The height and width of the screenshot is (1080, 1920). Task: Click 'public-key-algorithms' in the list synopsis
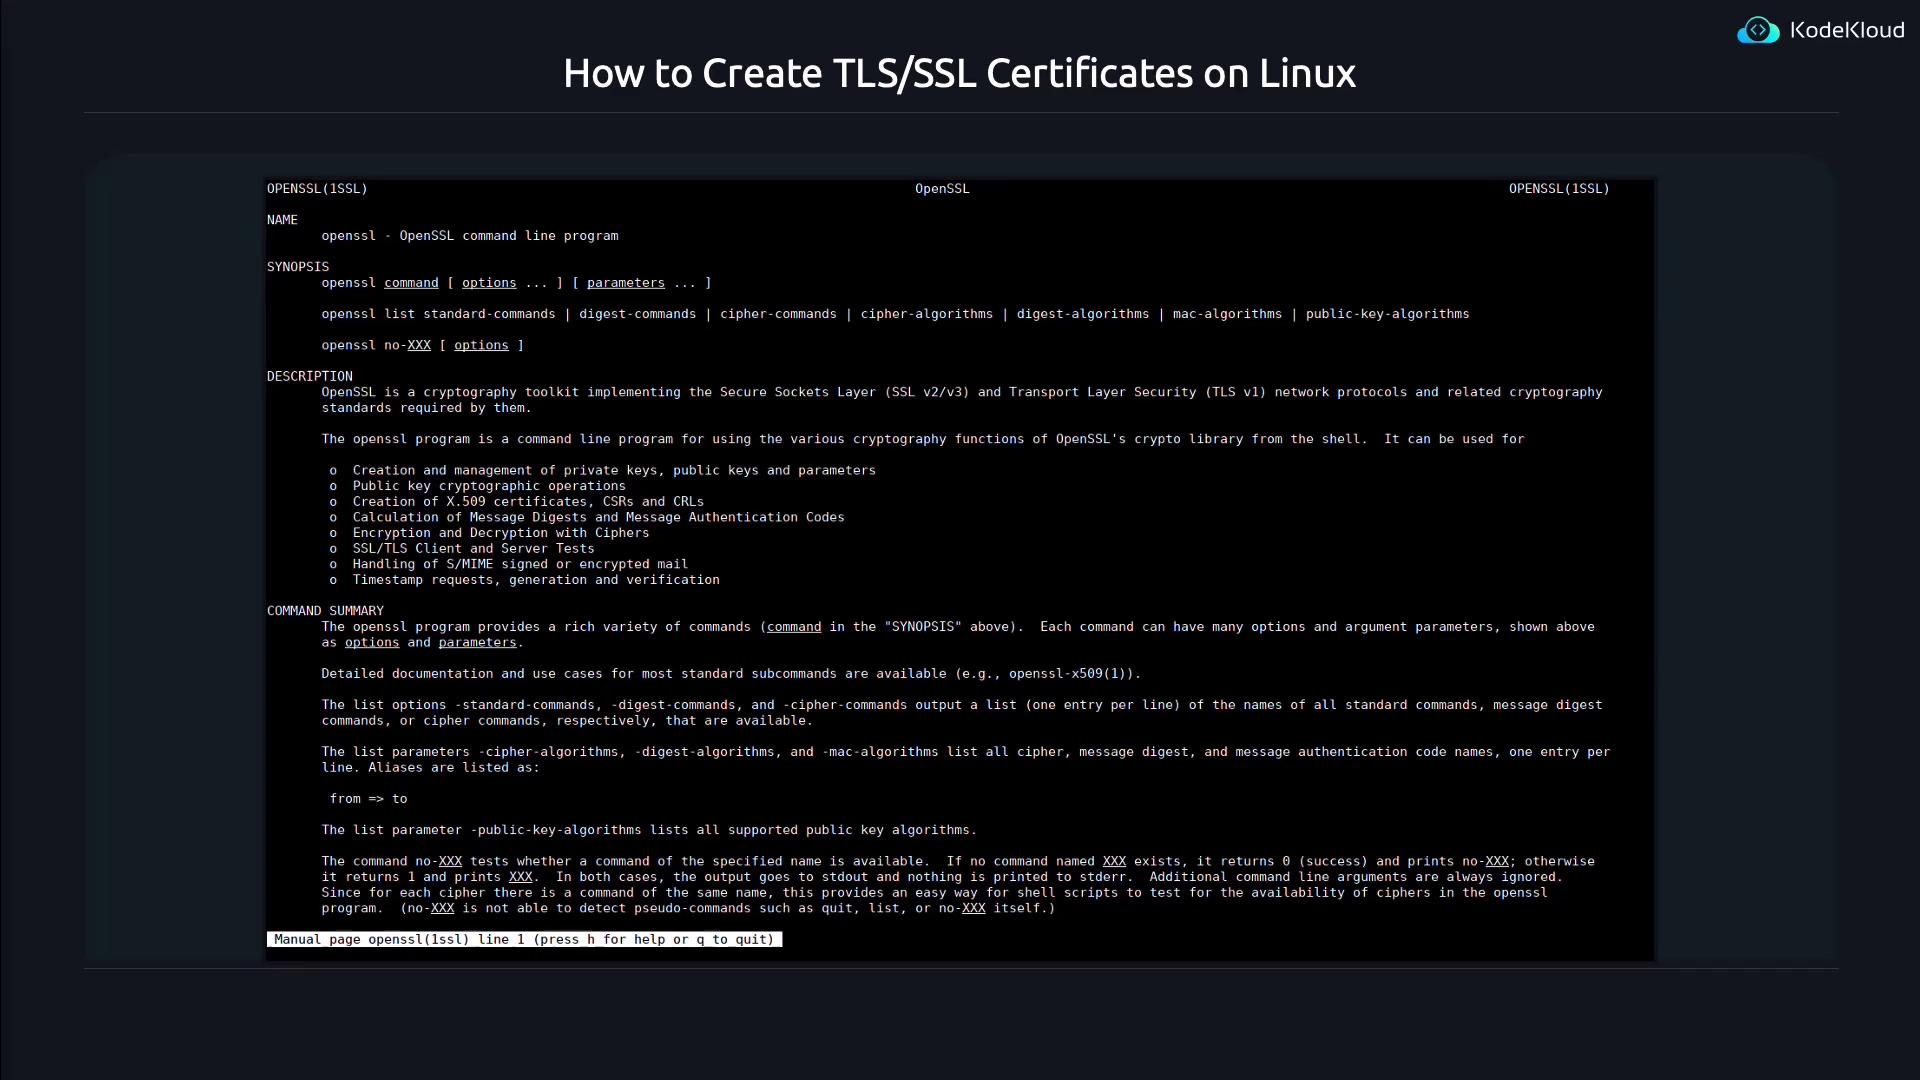coord(1387,314)
